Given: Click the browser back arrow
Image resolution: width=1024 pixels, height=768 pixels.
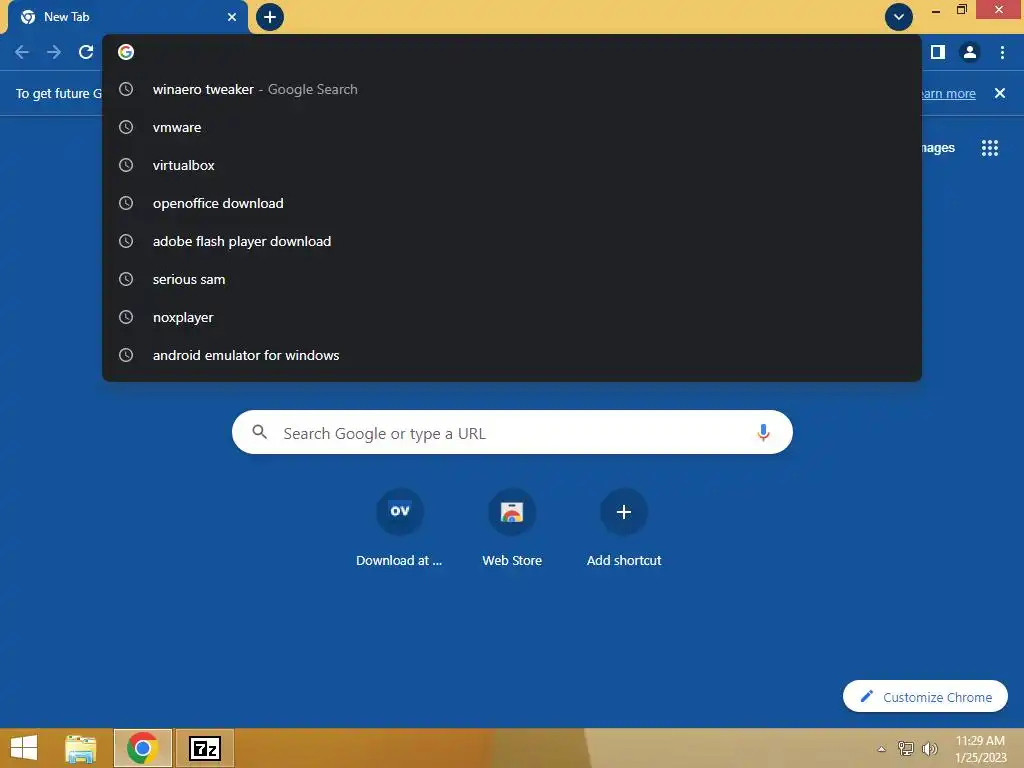Looking at the screenshot, I should (x=22, y=52).
